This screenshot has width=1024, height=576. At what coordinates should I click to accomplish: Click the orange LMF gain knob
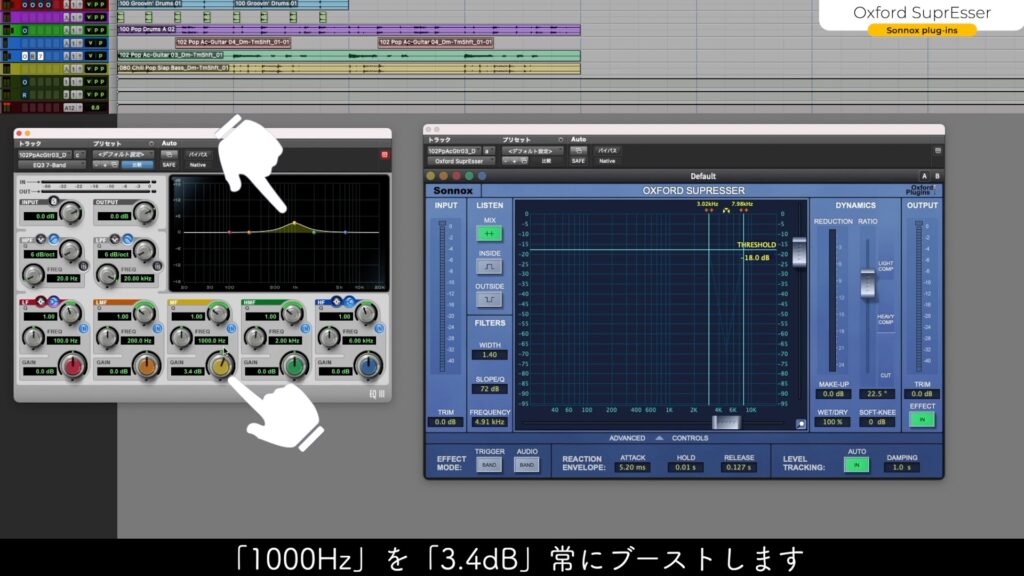(x=147, y=366)
